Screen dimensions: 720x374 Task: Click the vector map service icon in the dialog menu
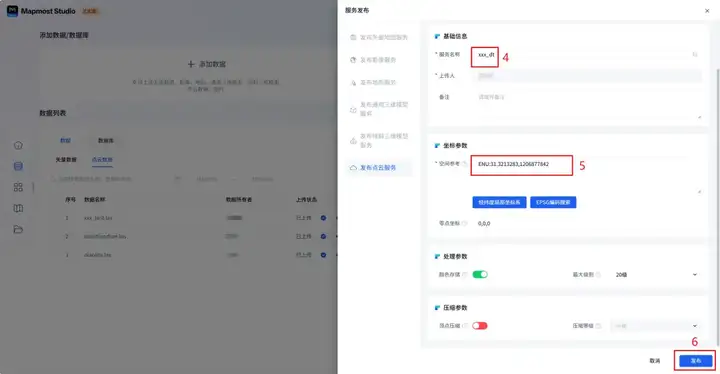[x=353, y=37]
